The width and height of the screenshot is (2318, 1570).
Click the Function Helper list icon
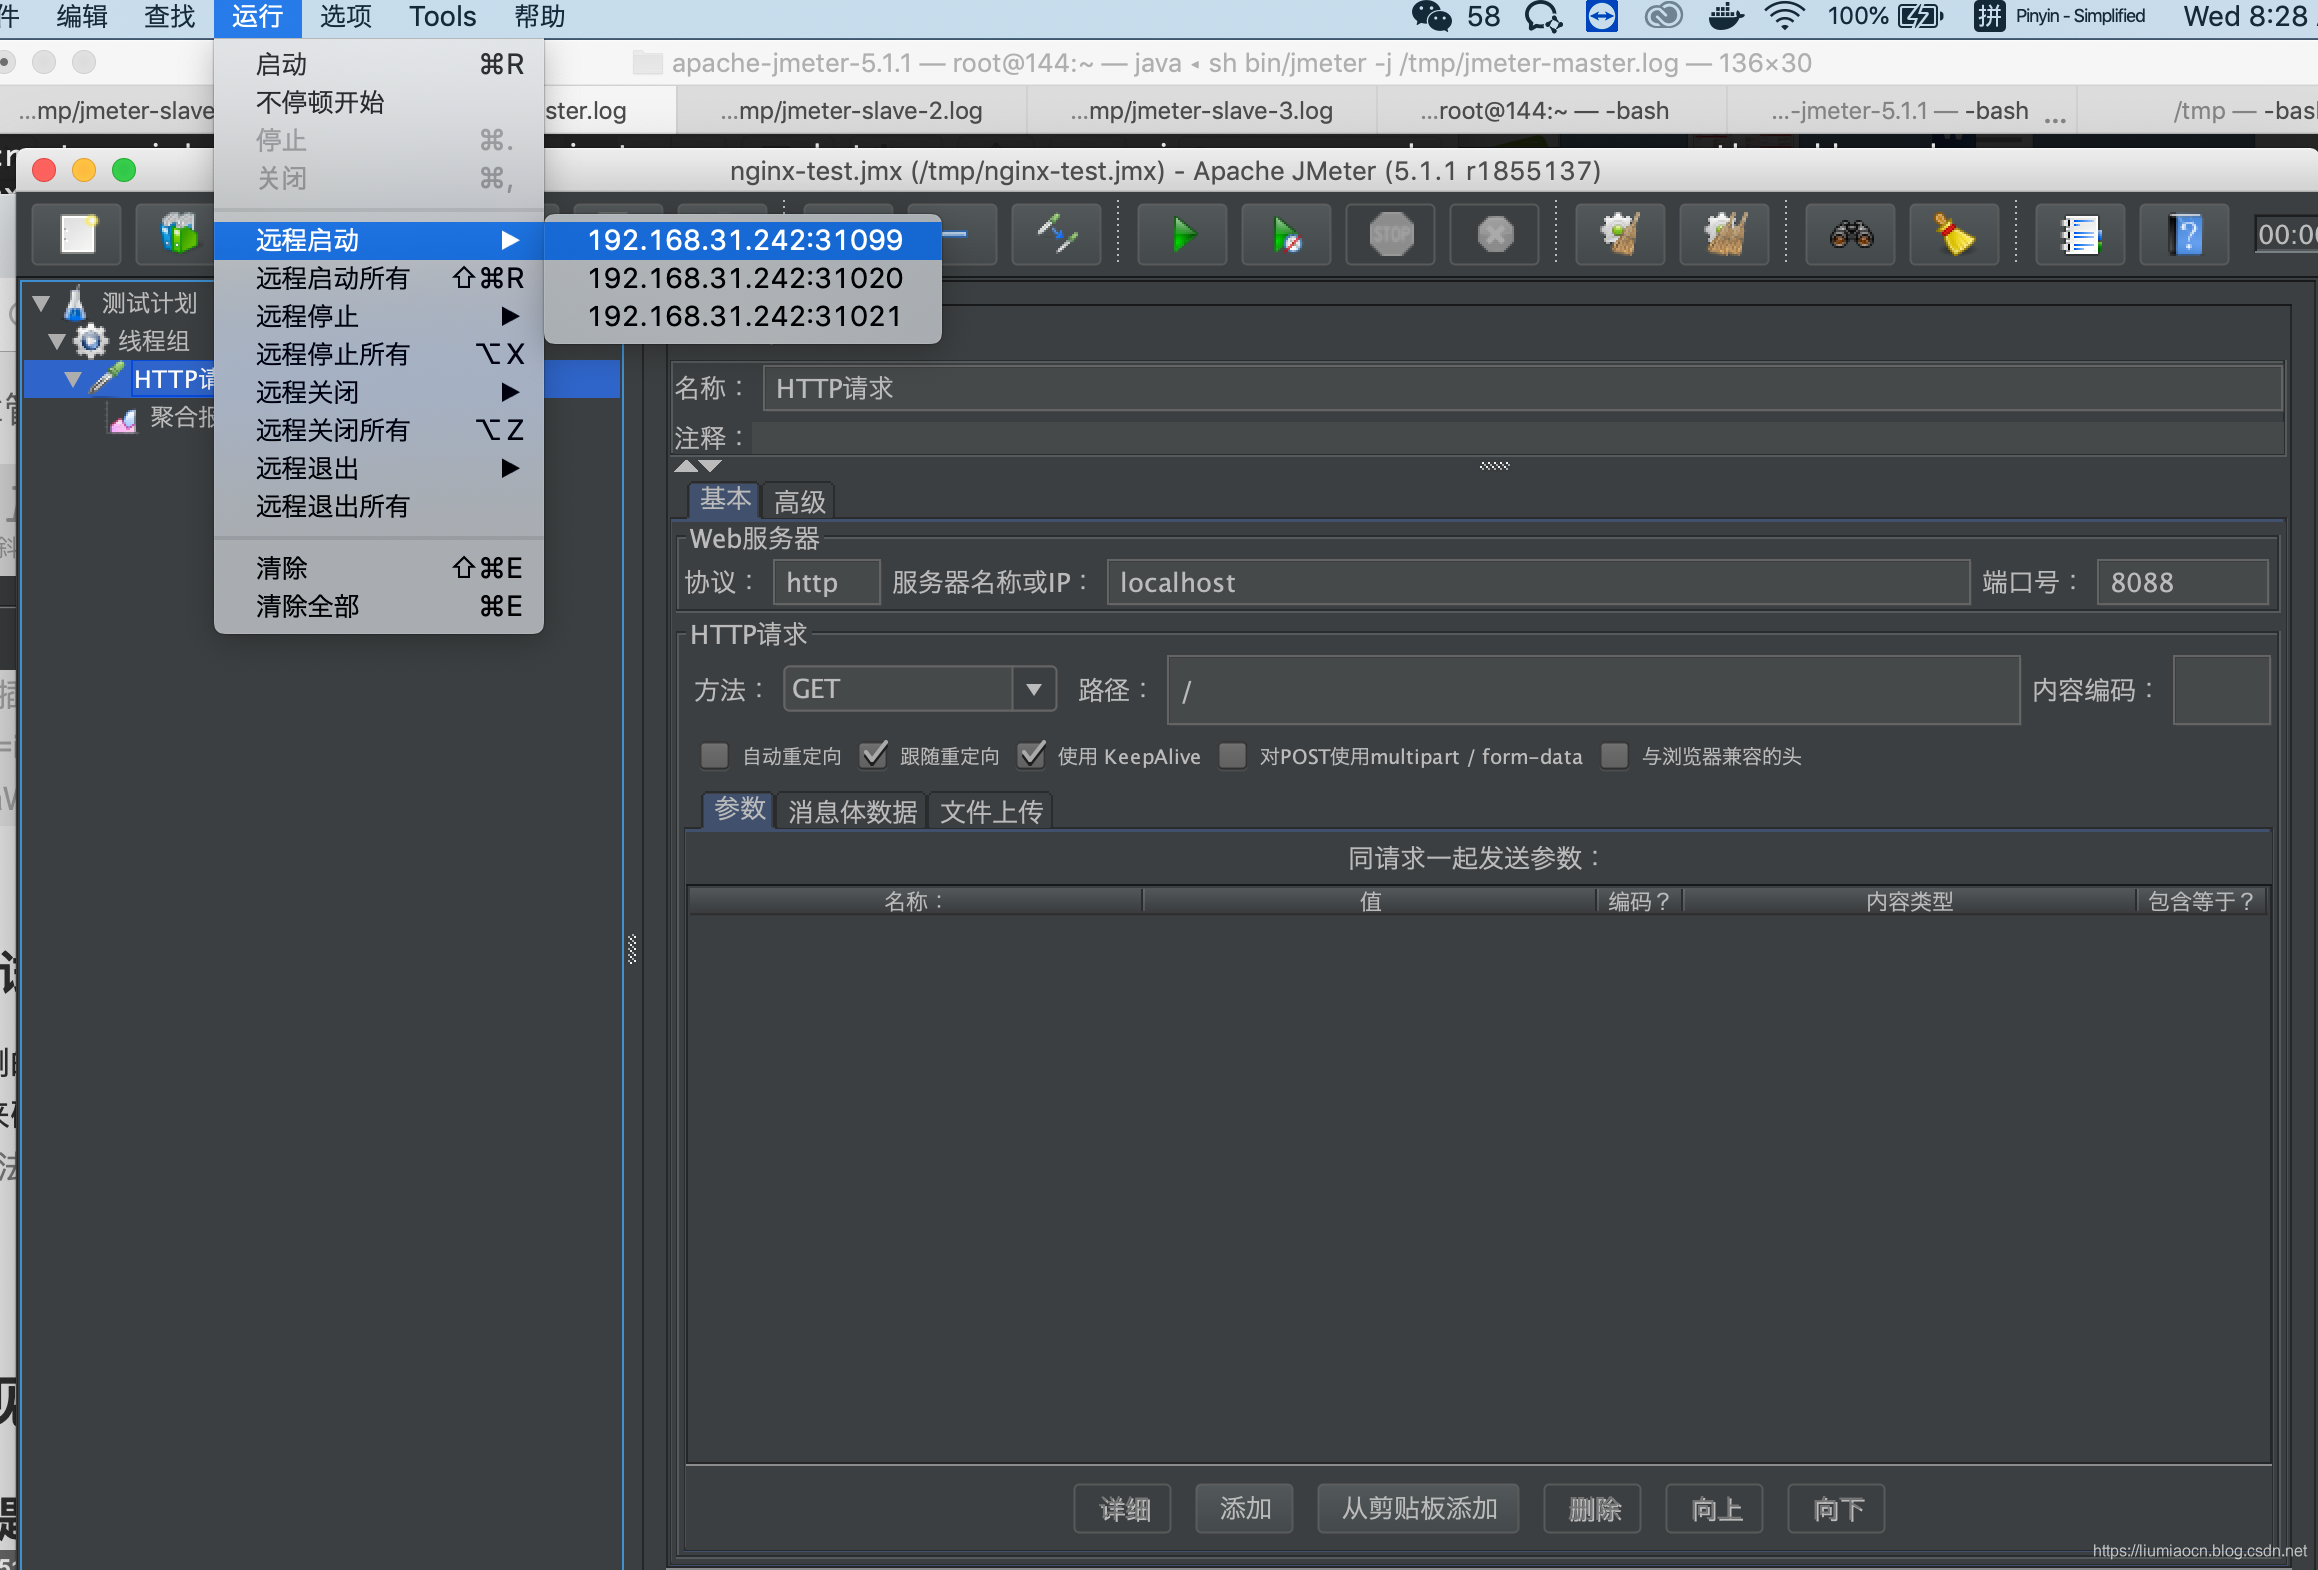[2080, 236]
